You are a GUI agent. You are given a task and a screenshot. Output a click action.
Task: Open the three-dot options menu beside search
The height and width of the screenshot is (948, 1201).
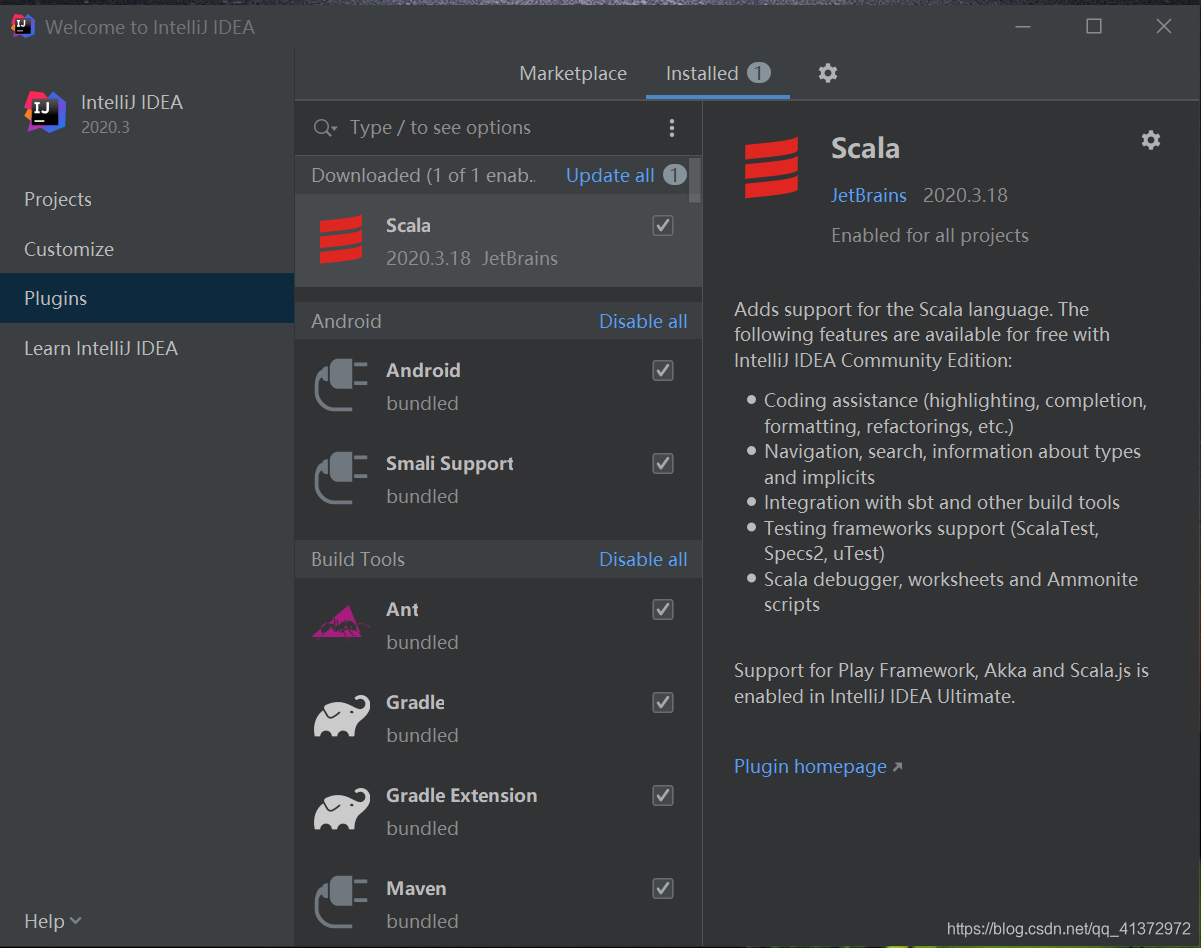point(672,128)
